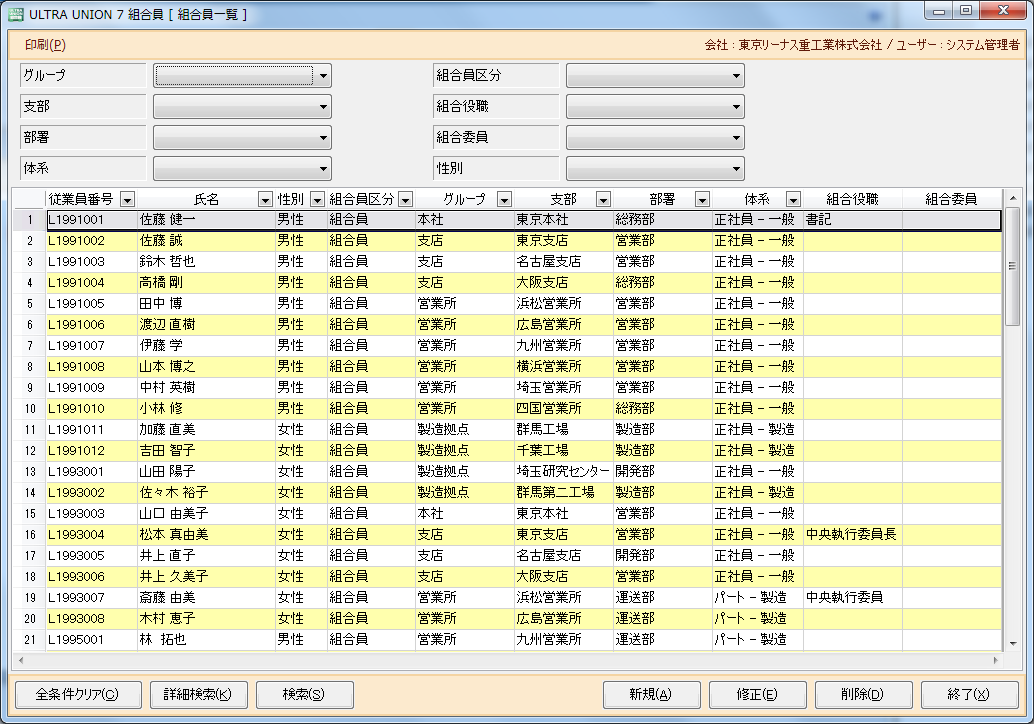The width and height of the screenshot is (1034, 724).
Task: Open the 性別 filter dropdown at top
Action: coord(655,169)
